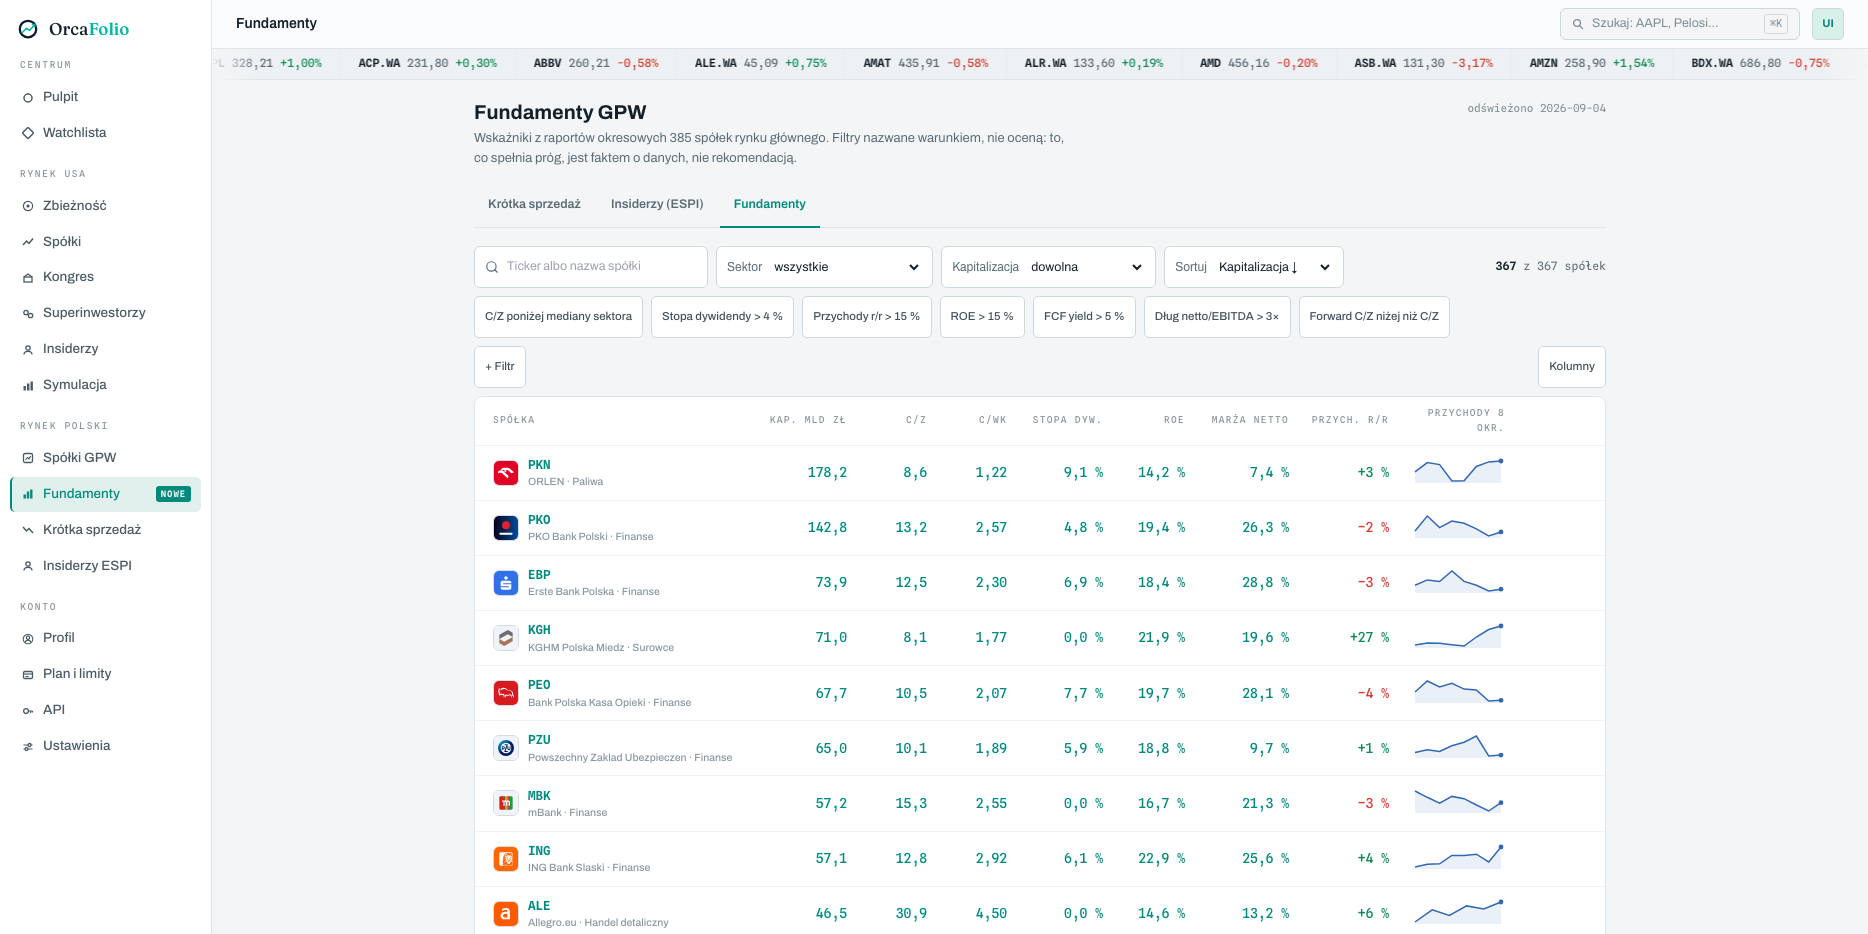Open the Kolumny column chooser
The image size is (1868, 934).
(1572, 367)
